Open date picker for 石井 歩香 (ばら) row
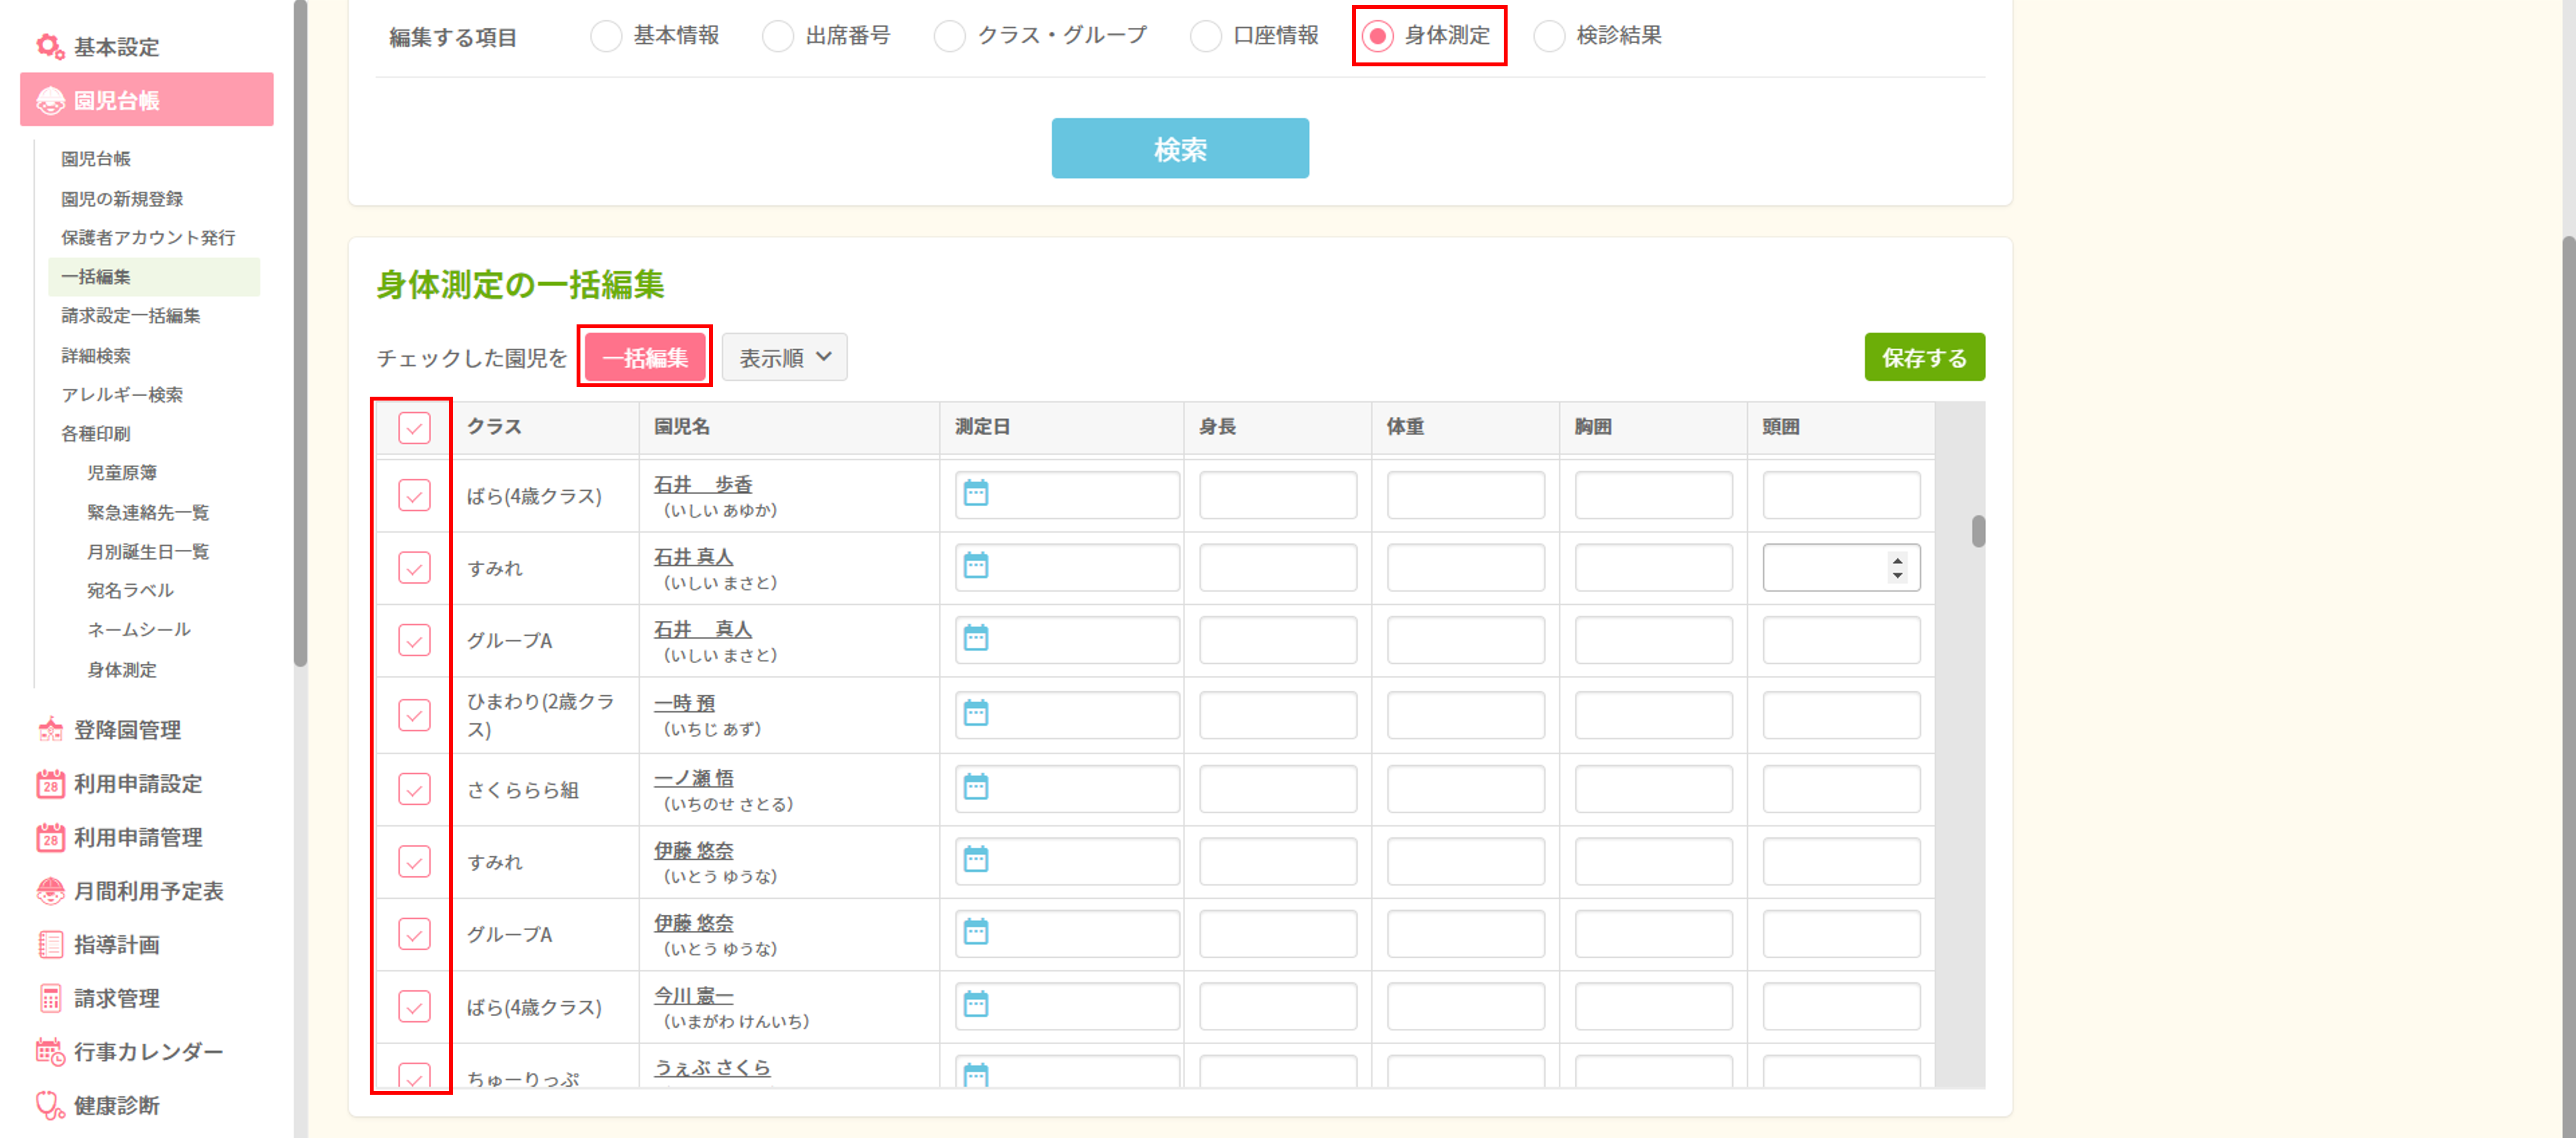This screenshot has width=2576, height=1138. pyautogui.click(x=976, y=493)
